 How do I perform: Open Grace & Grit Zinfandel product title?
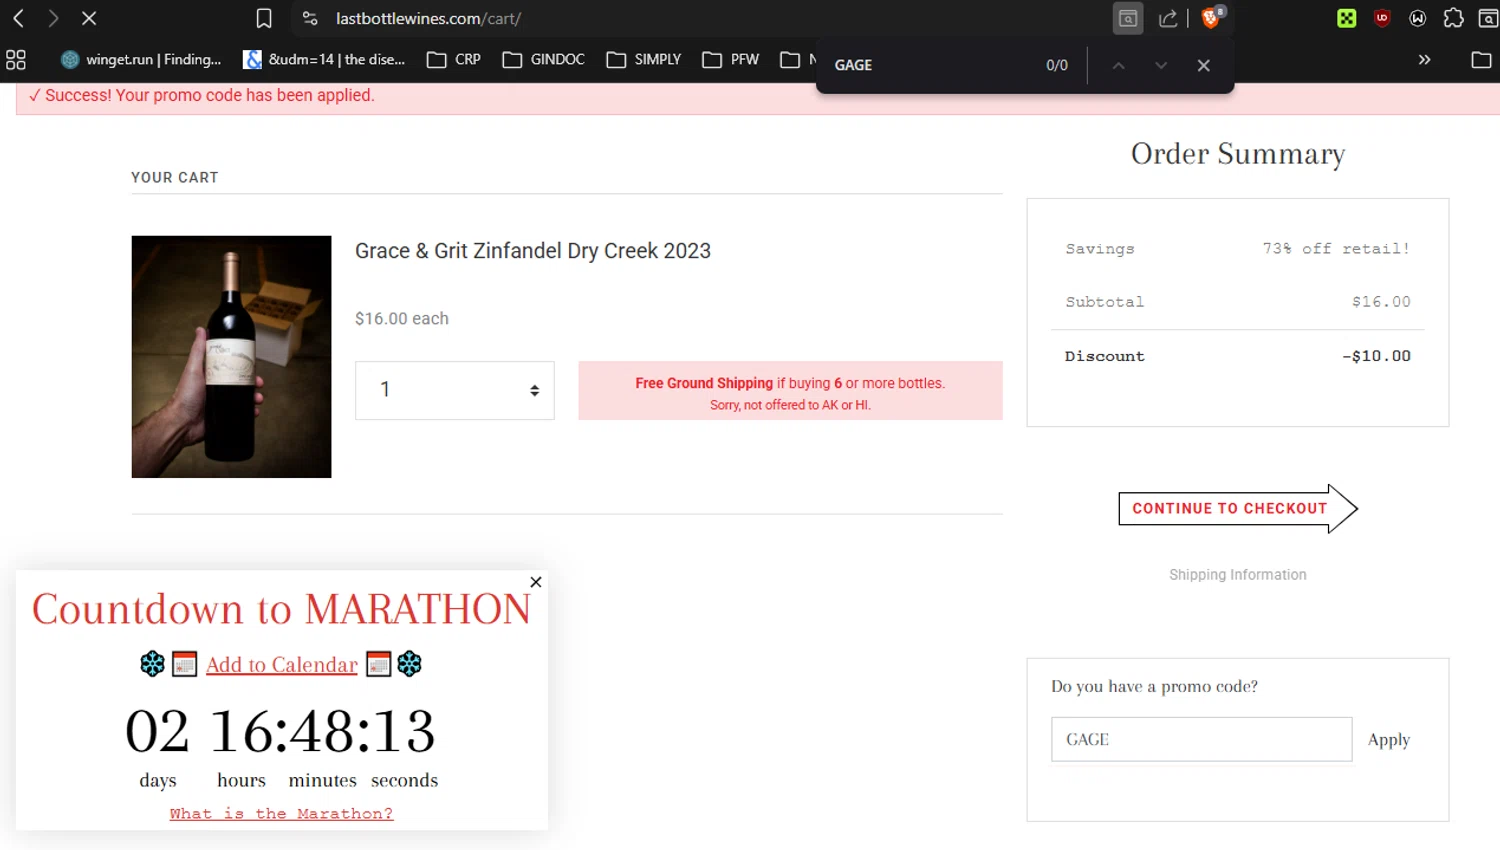tap(533, 251)
